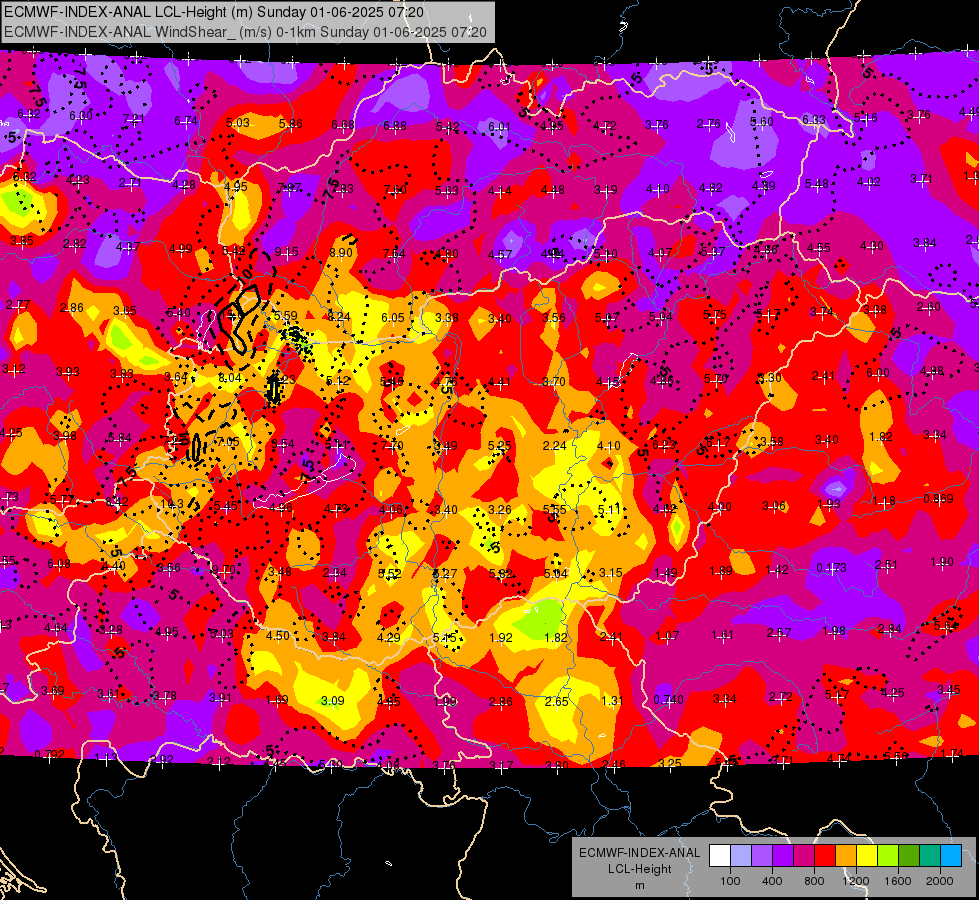Click the dark green legend swatch
979x900 pixels.
909,855
